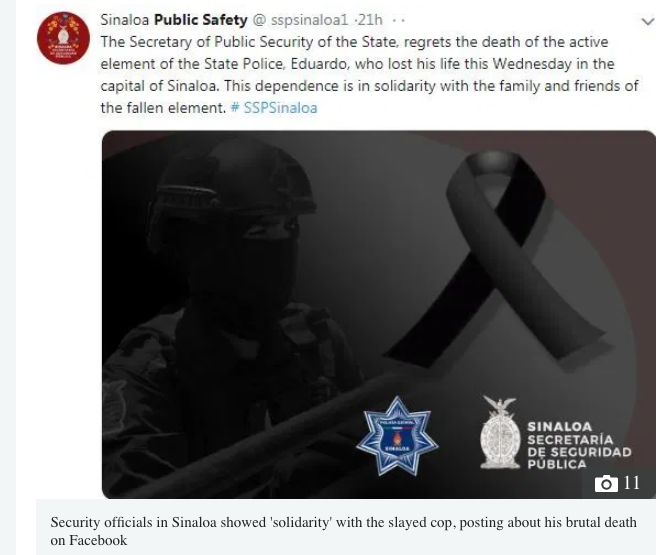The image size is (663, 555).
Task: Click the black mourning ribbon graphic
Action: coord(497,258)
